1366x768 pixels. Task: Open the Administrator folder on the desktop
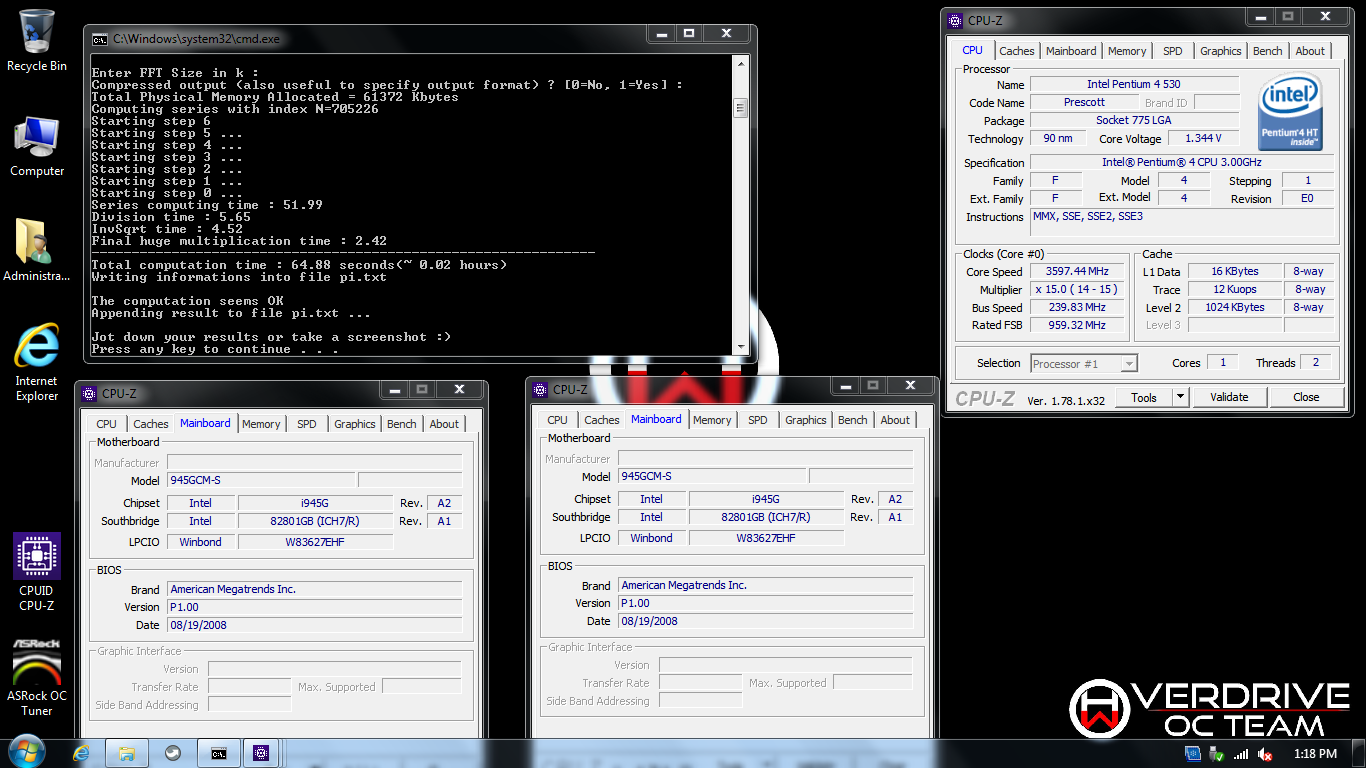(37, 250)
